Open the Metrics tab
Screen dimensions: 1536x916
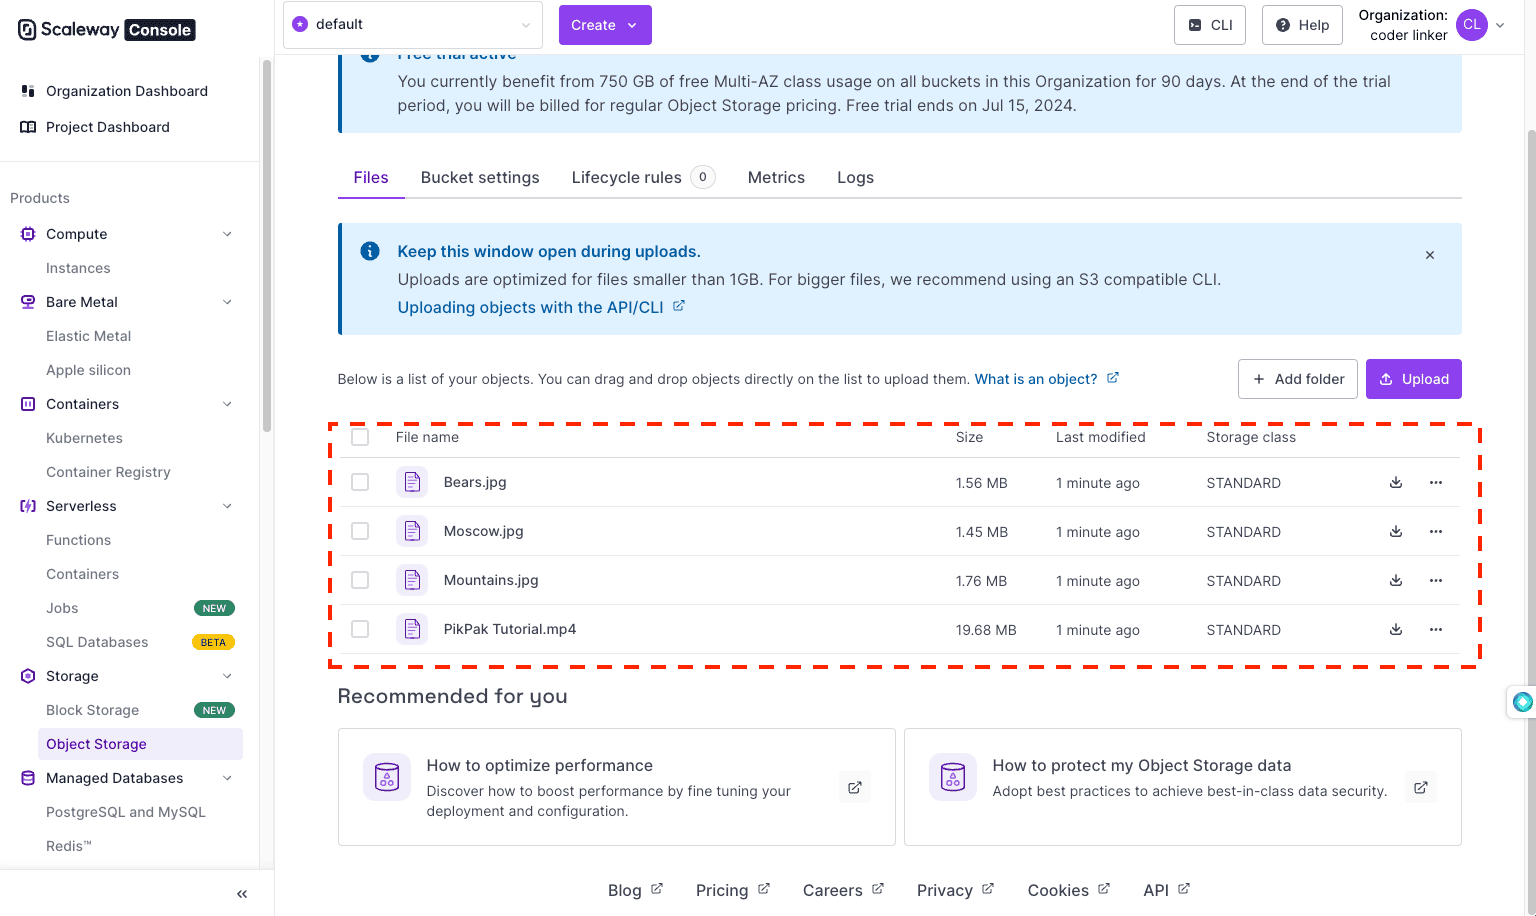[776, 177]
